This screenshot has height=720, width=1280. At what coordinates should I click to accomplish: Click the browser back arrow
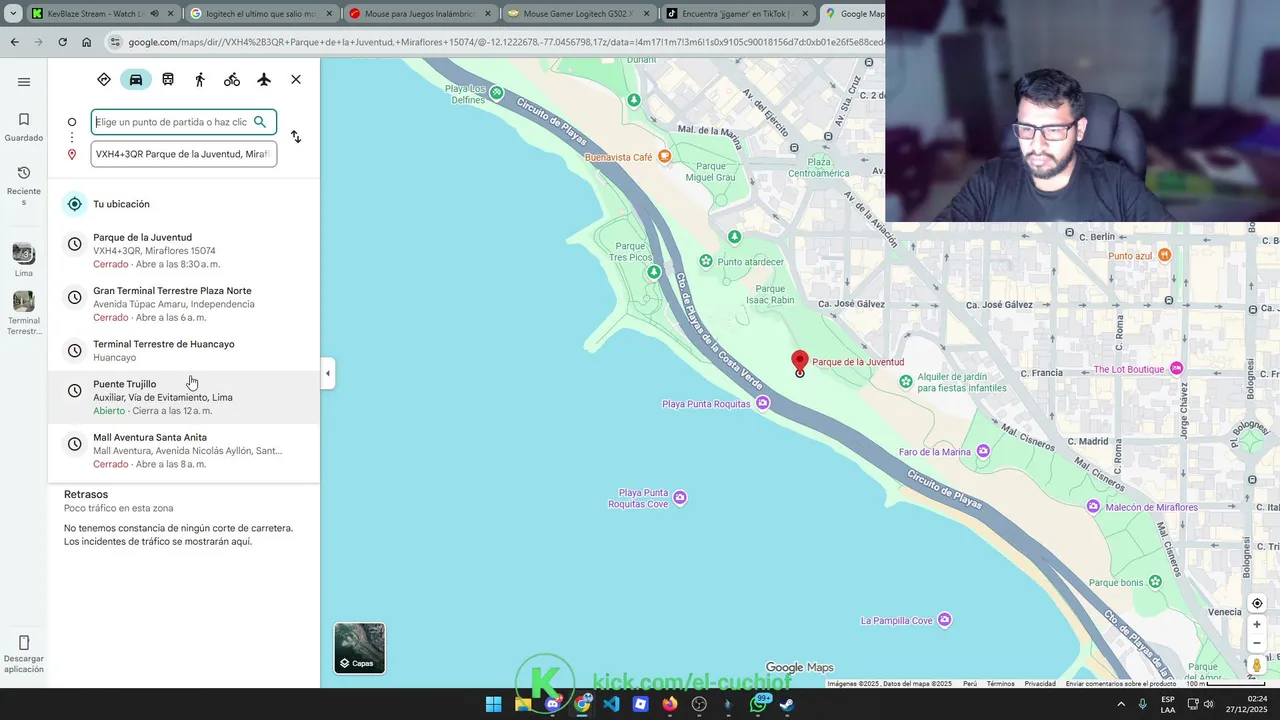(14, 42)
